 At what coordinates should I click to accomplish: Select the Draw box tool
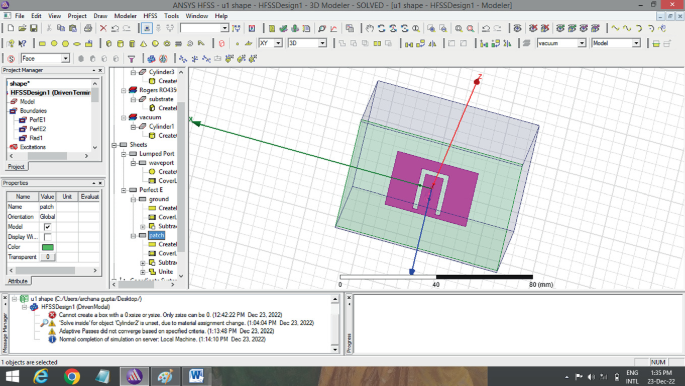point(109,43)
